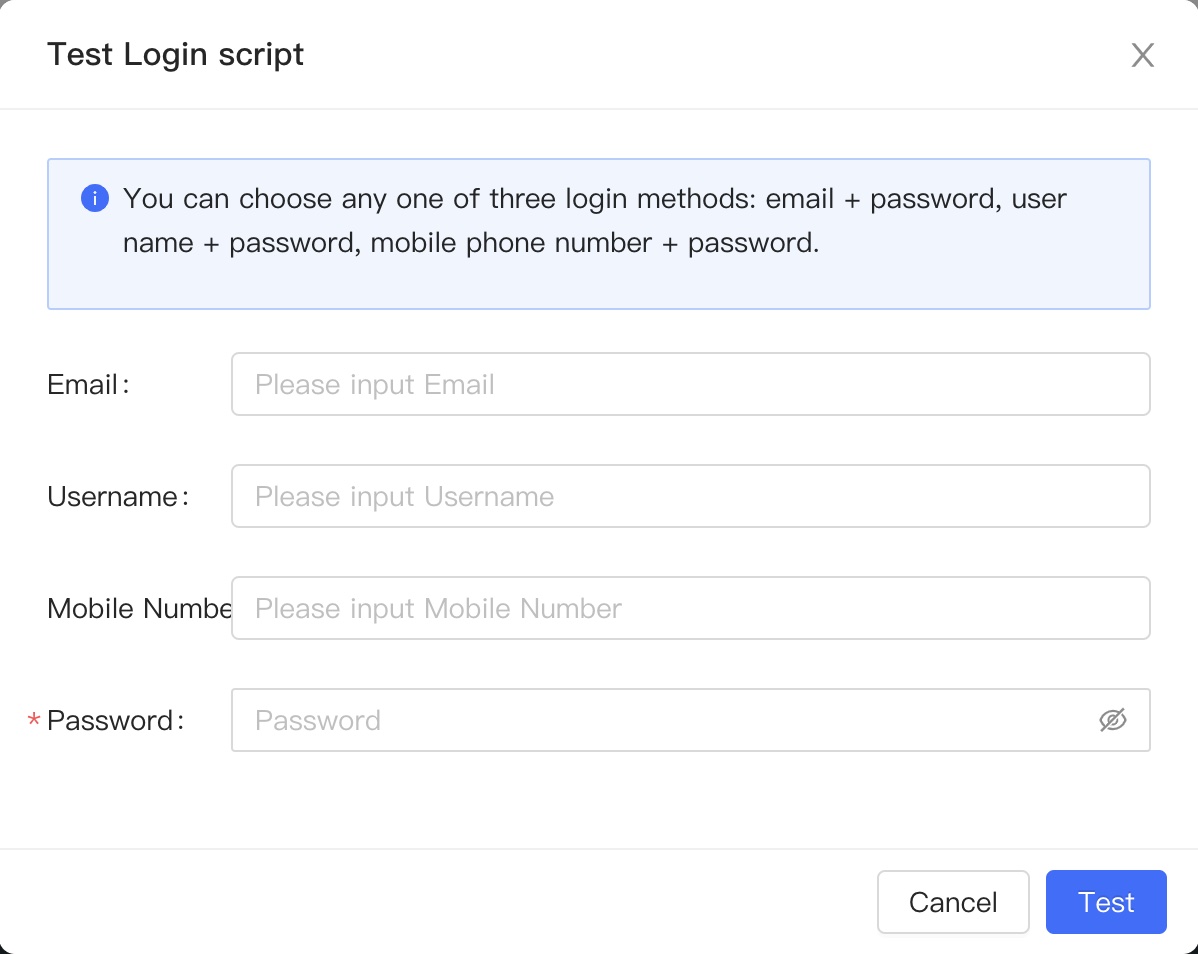Focus the Email input field

click(690, 384)
